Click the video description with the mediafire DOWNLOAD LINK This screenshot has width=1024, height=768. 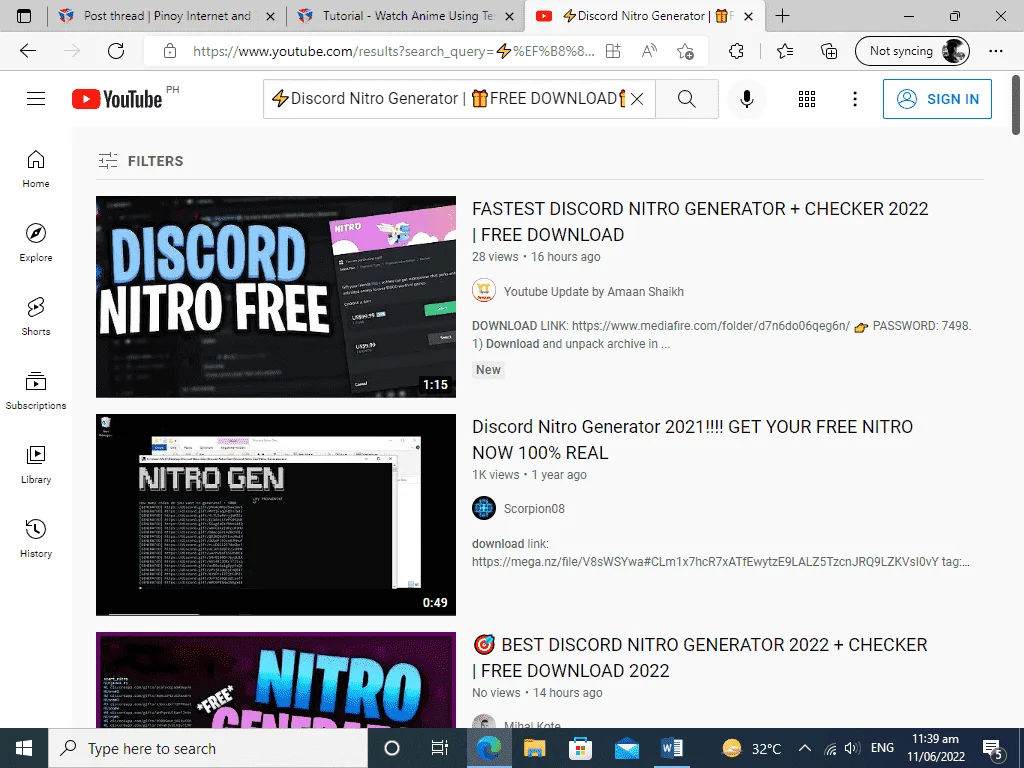click(722, 334)
